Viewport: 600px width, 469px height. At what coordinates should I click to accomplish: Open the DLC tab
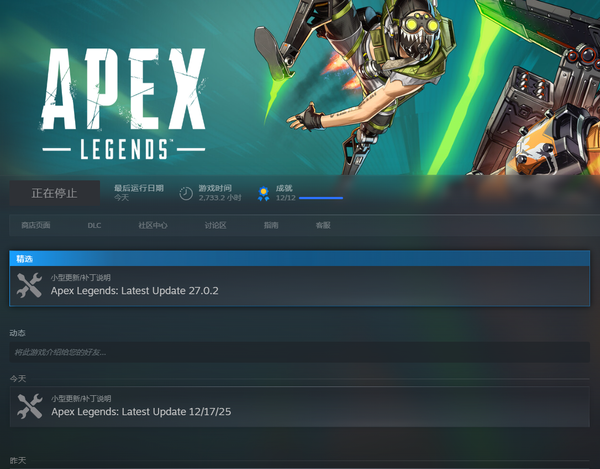point(94,226)
